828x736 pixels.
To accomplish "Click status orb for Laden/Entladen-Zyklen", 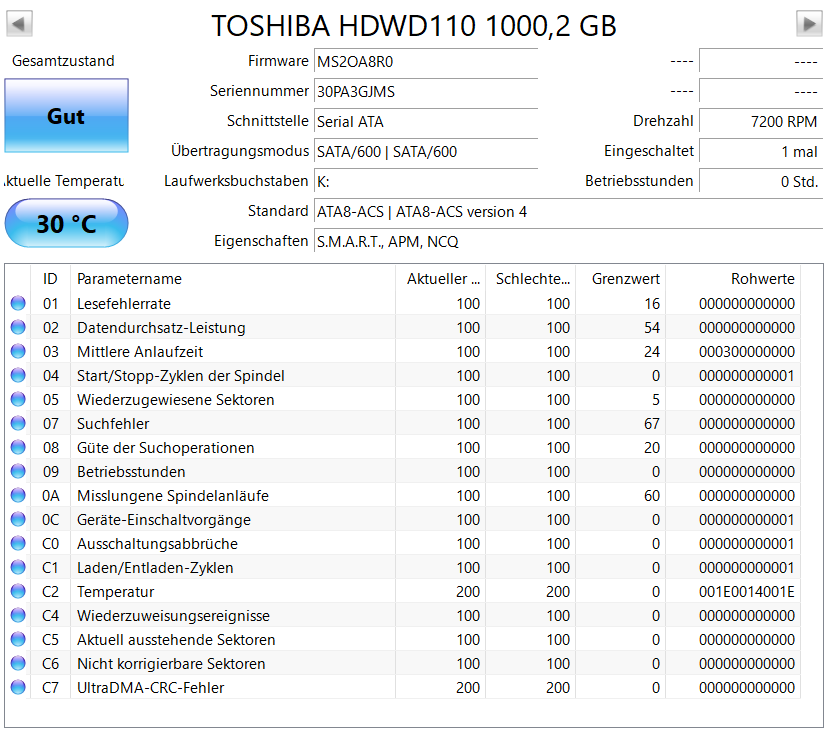I will tap(18, 568).
